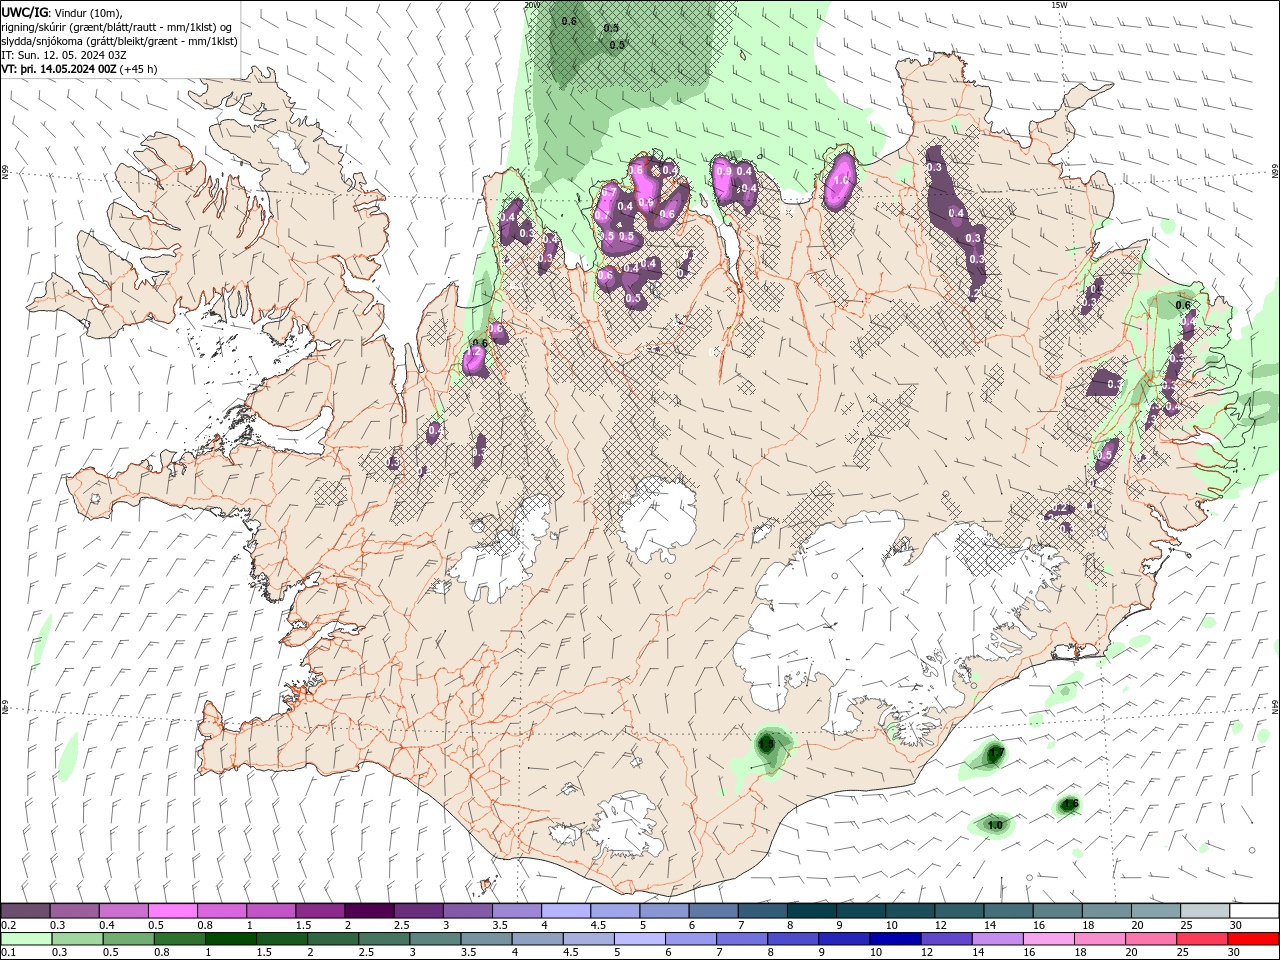The width and height of the screenshot is (1280, 960).
Task: Click the dark green rain cell on south coast
Action: (x=769, y=745)
